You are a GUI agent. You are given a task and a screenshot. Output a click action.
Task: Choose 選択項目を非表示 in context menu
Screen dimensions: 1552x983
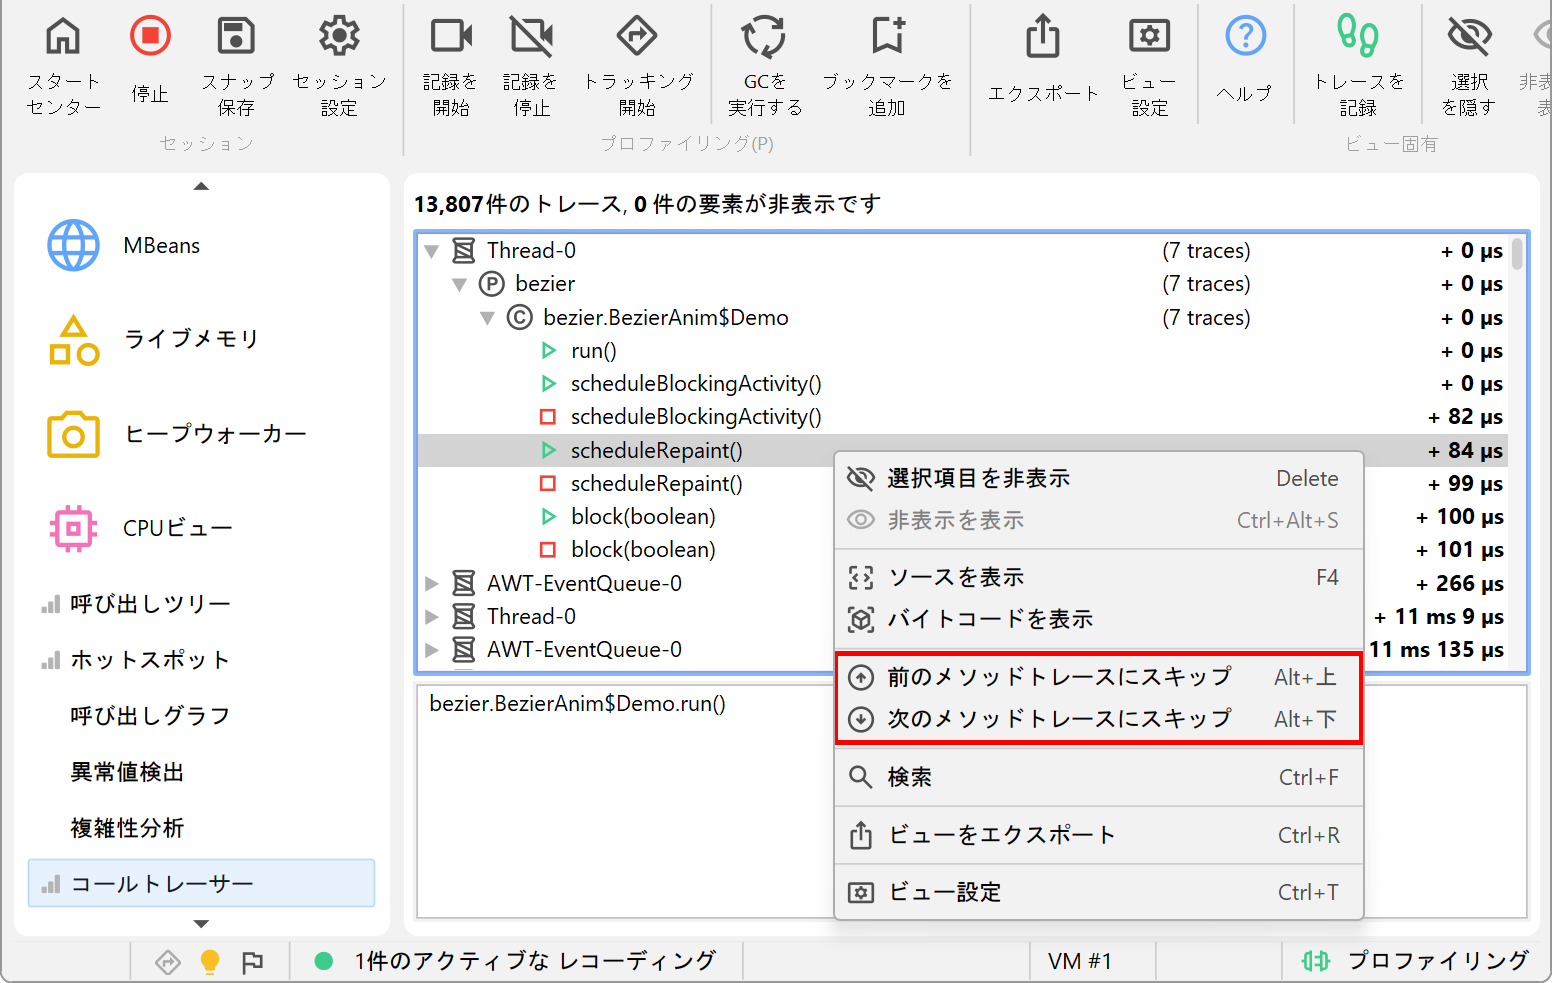(x=978, y=479)
